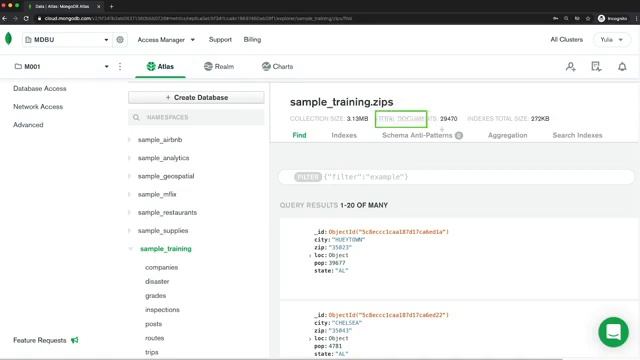Collapse the sample_training database
This screenshot has height=360, width=640.
[131, 249]
